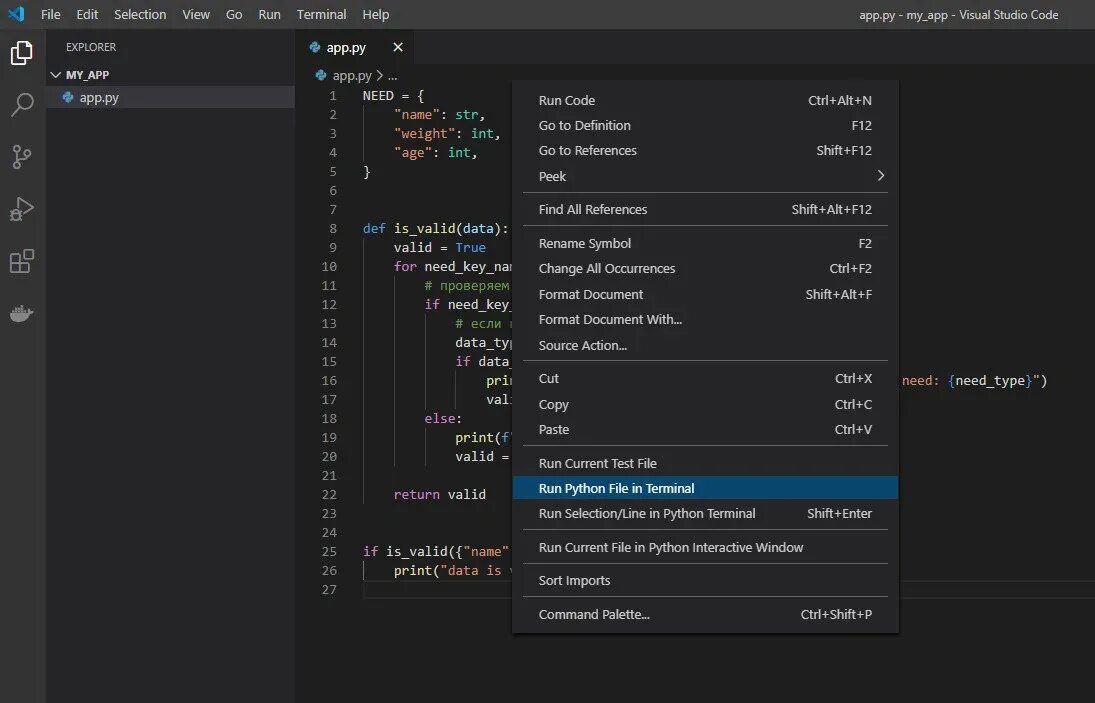Select app.py file in Explorer tree
The width and height of the screenshot is (1095, 703).
[170, 97]
